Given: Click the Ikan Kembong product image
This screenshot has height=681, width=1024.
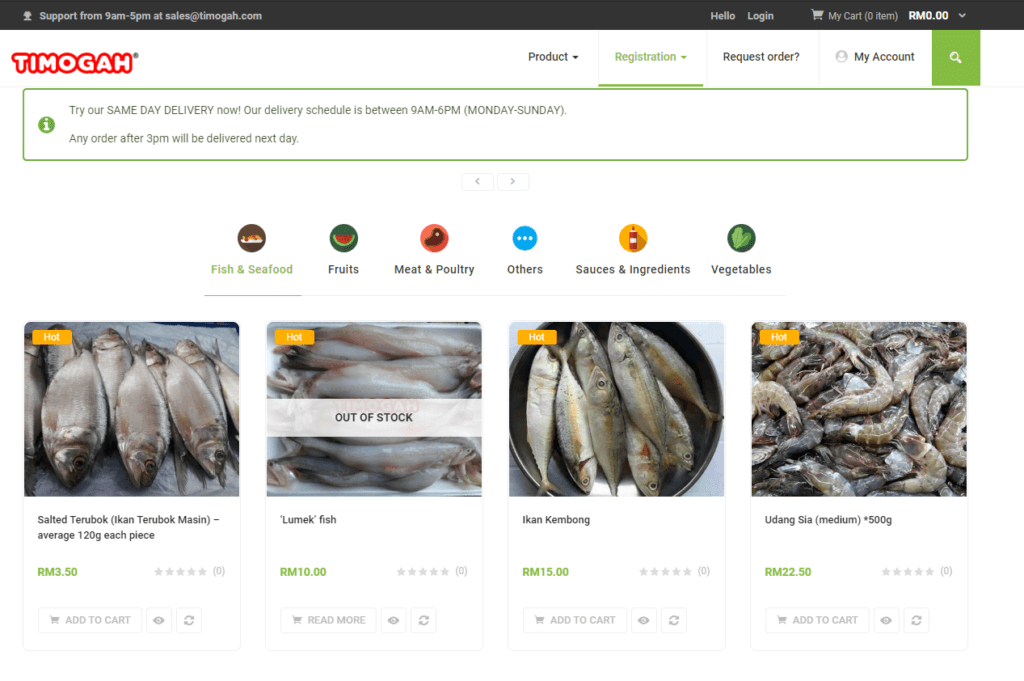Looking at the screenshot, I should coord(616,409).
